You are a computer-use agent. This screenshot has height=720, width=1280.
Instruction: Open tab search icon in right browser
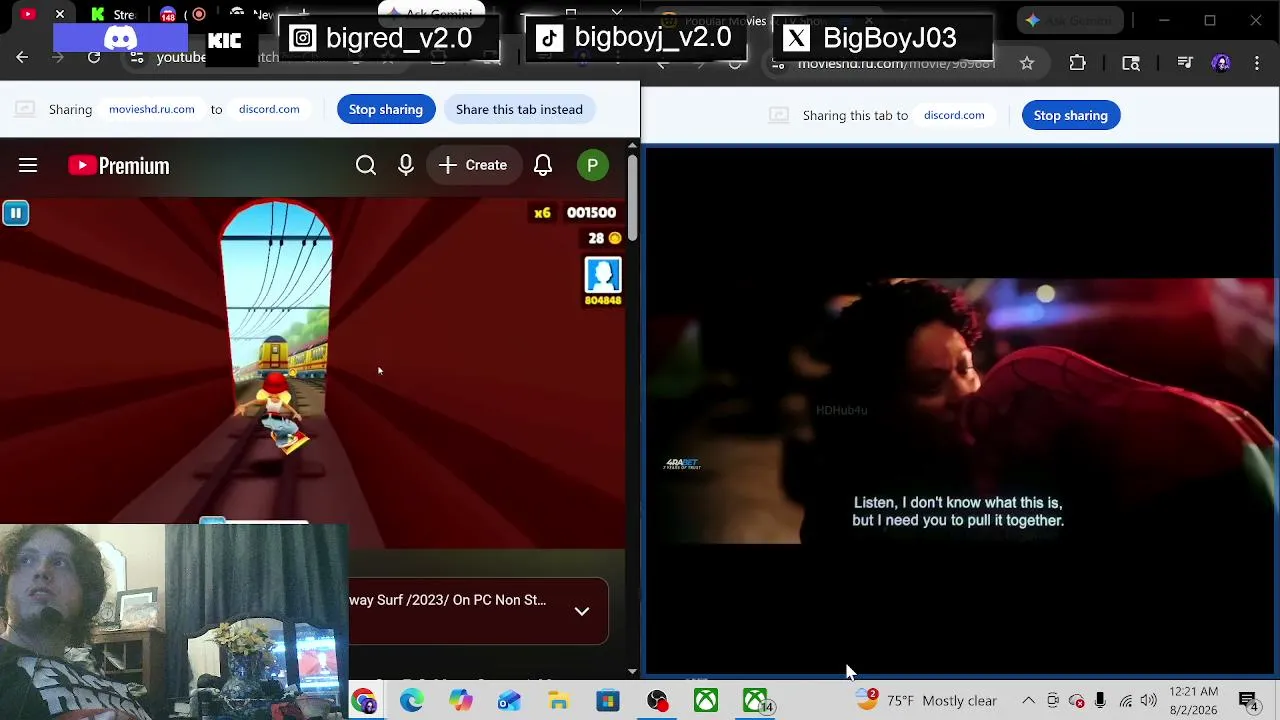tap(1131, 63)
